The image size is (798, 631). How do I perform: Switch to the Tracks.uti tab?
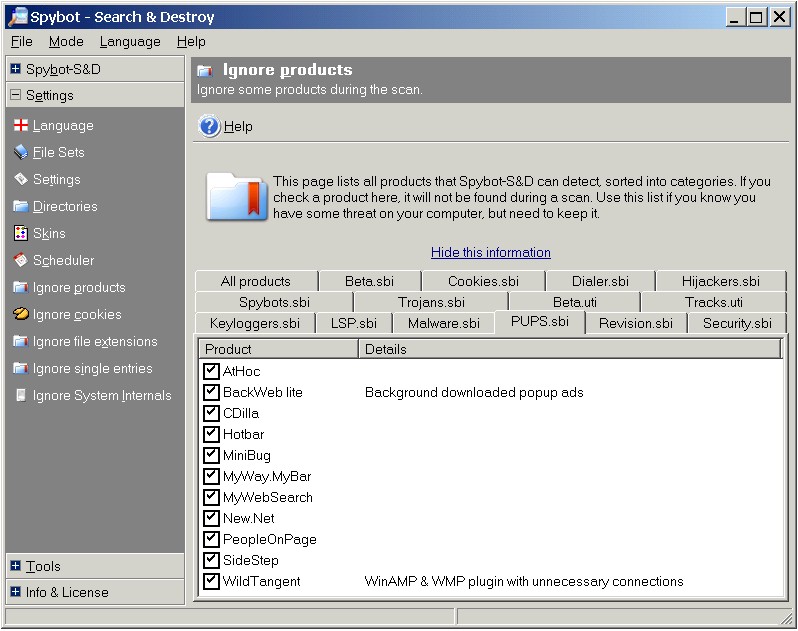coord(714,302)
